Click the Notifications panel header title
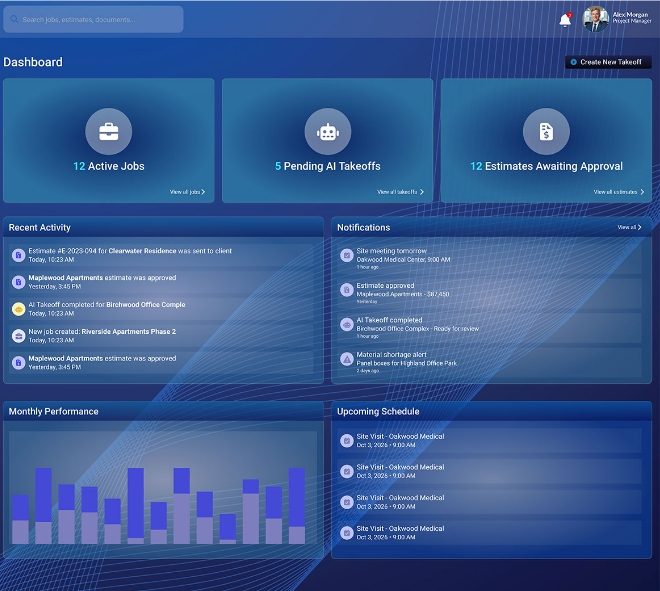The height and width of the screenshot is (591, 660). [363, 228]
